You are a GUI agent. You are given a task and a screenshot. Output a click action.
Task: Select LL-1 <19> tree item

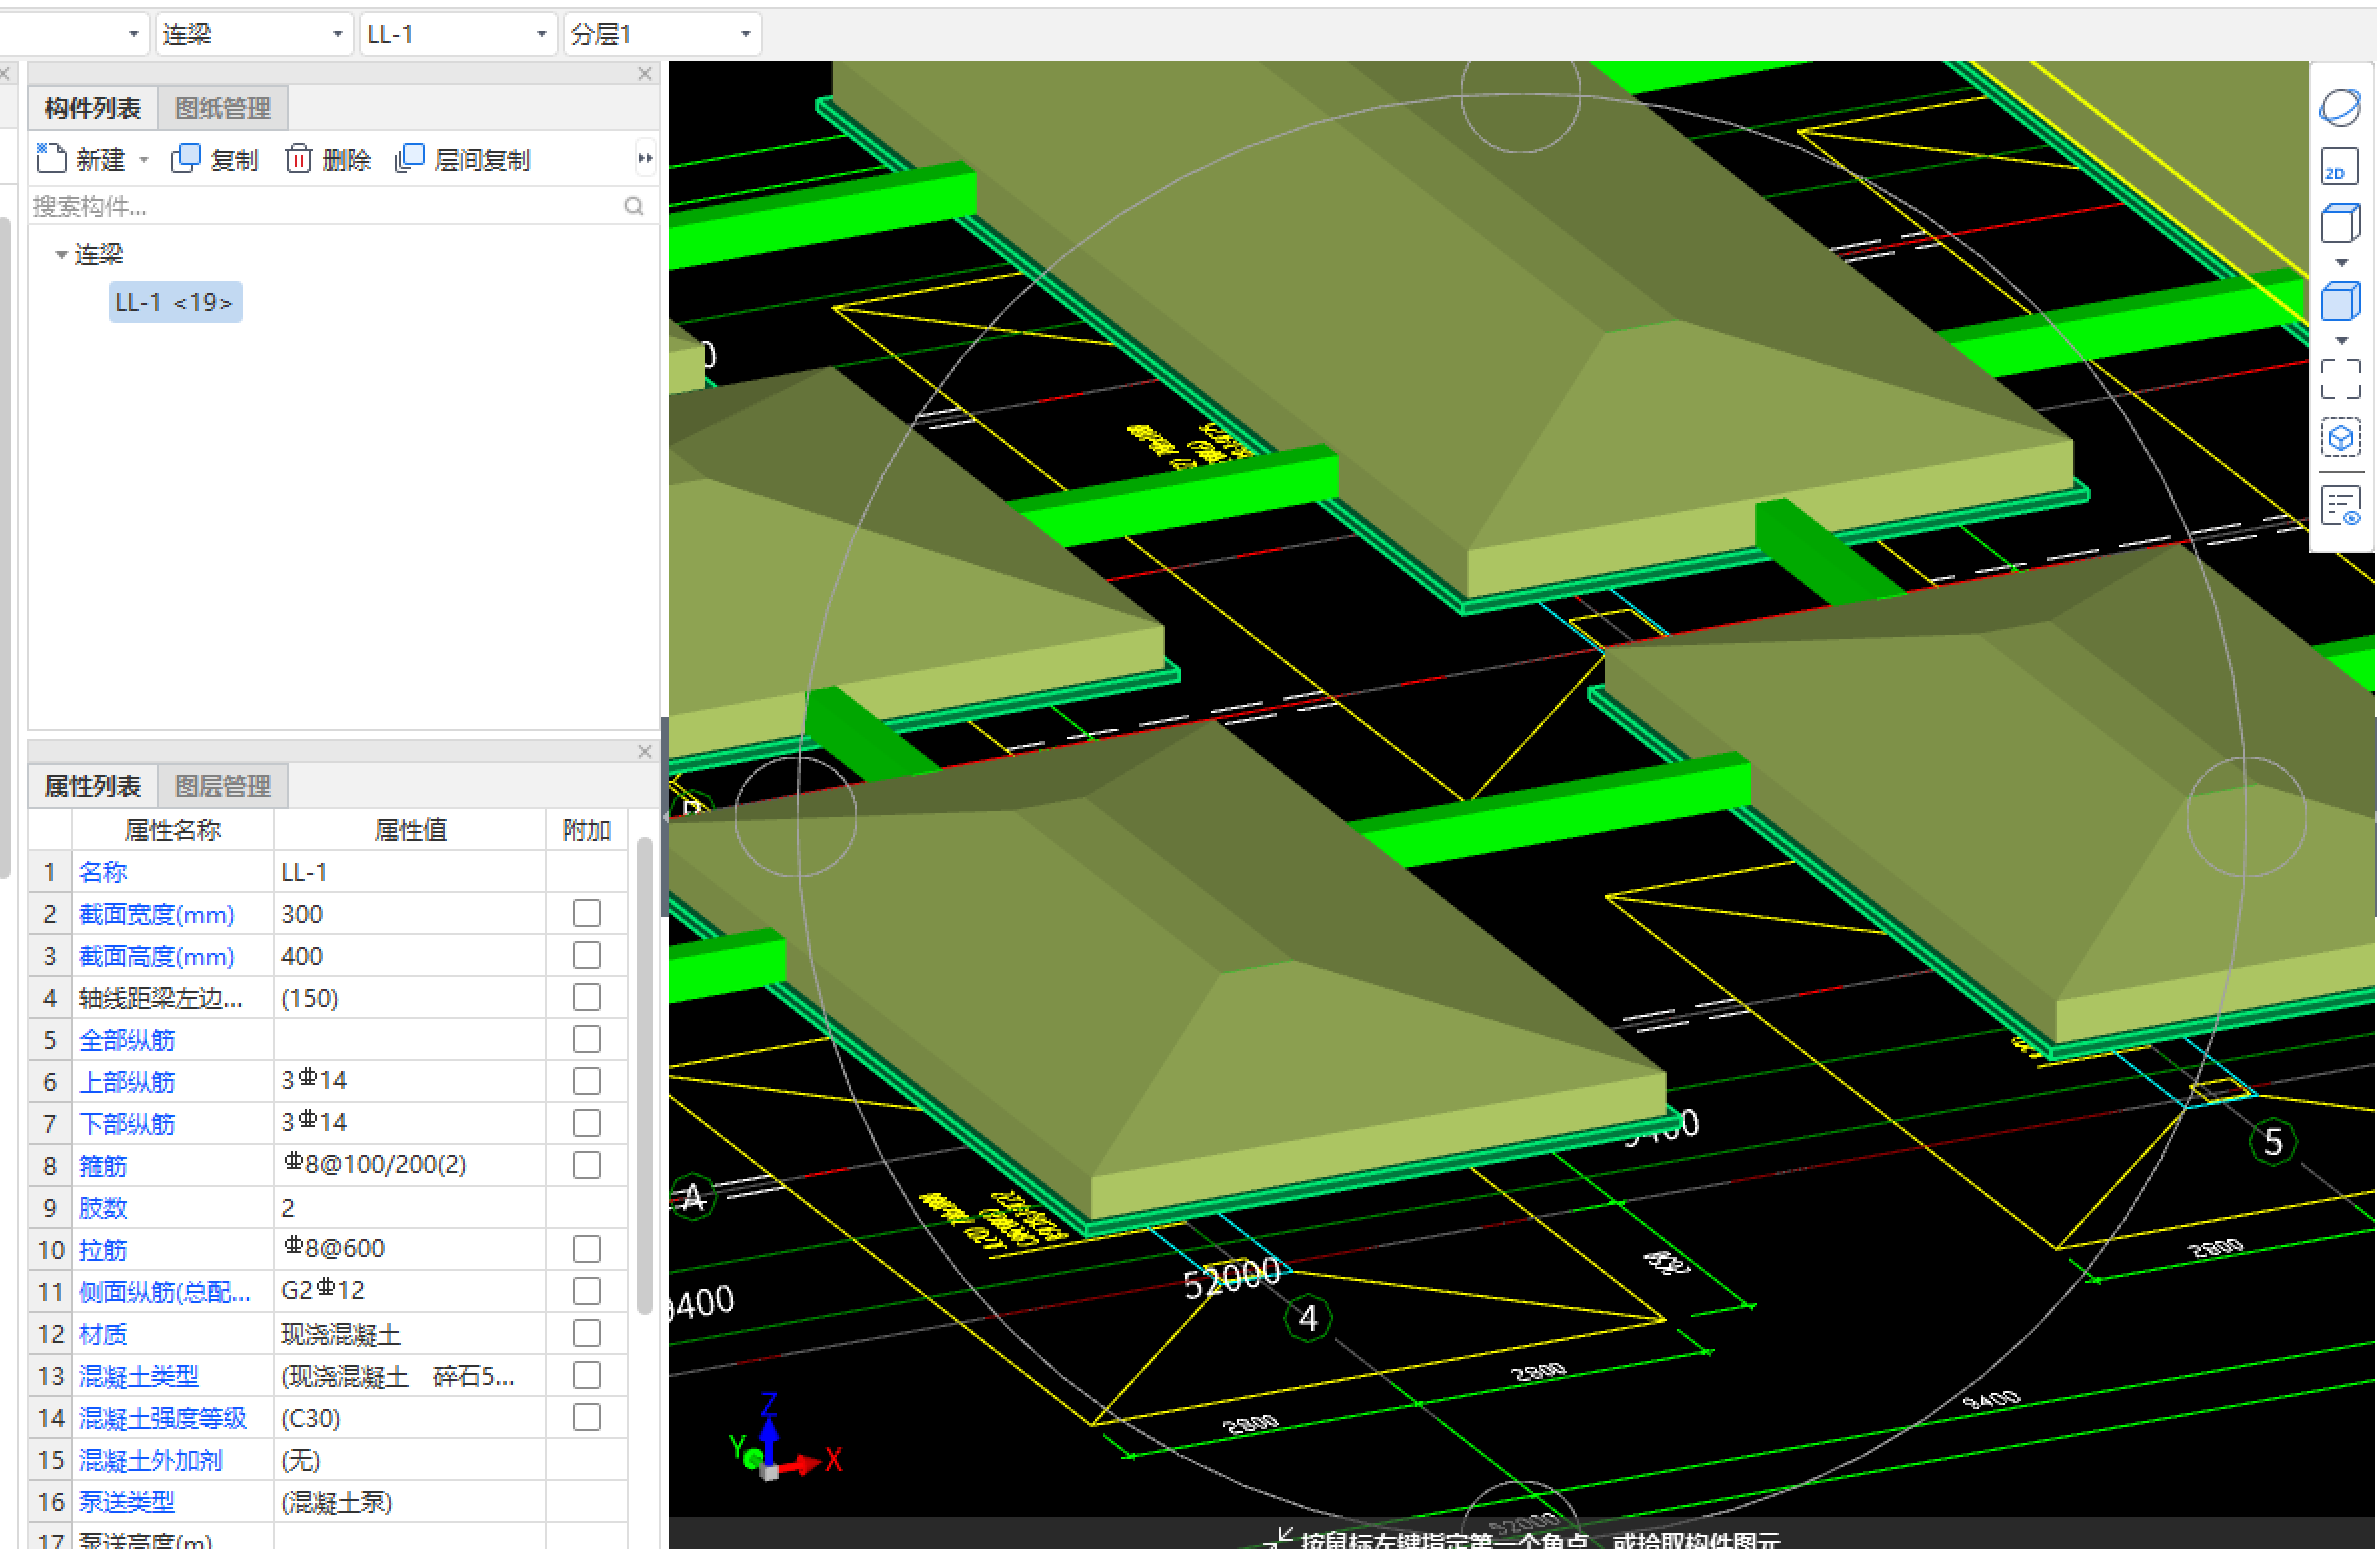(175, 302)
